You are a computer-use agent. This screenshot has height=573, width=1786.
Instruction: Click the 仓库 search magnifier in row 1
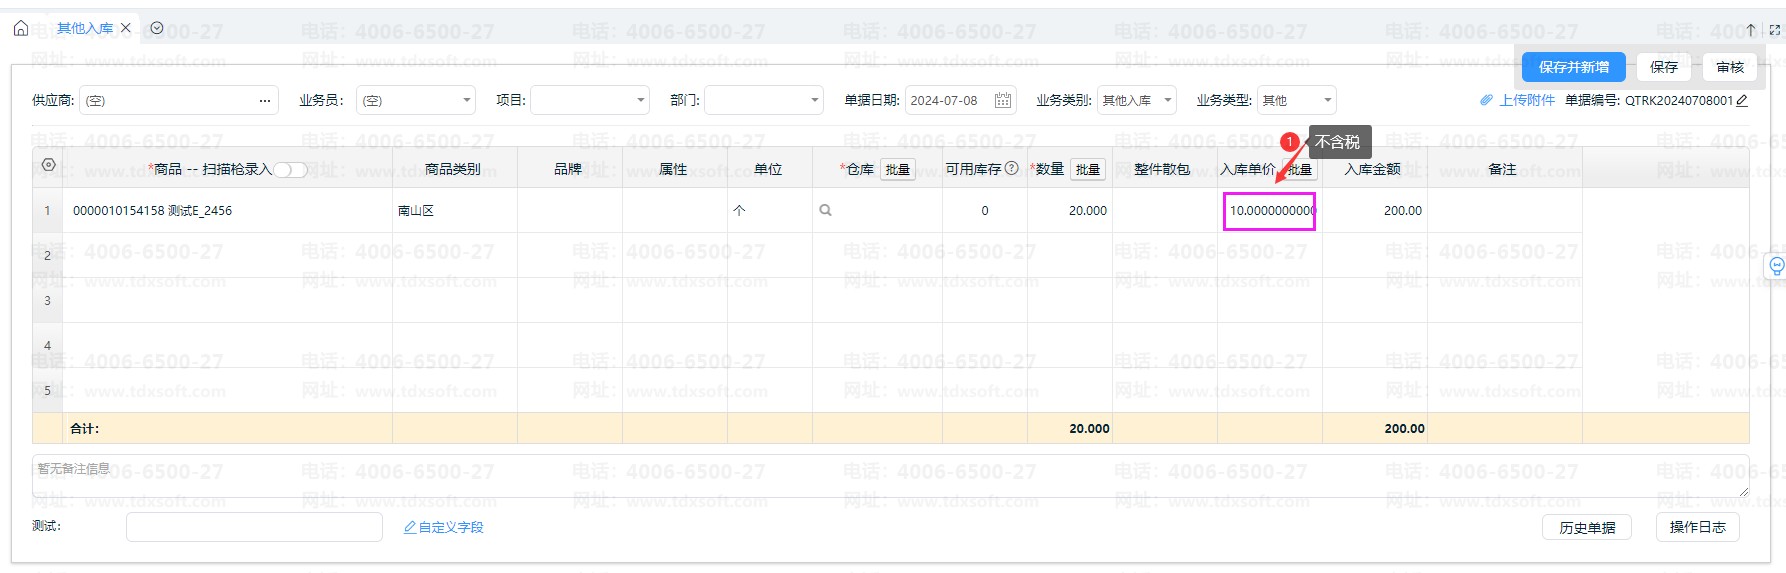coord(825,210)
